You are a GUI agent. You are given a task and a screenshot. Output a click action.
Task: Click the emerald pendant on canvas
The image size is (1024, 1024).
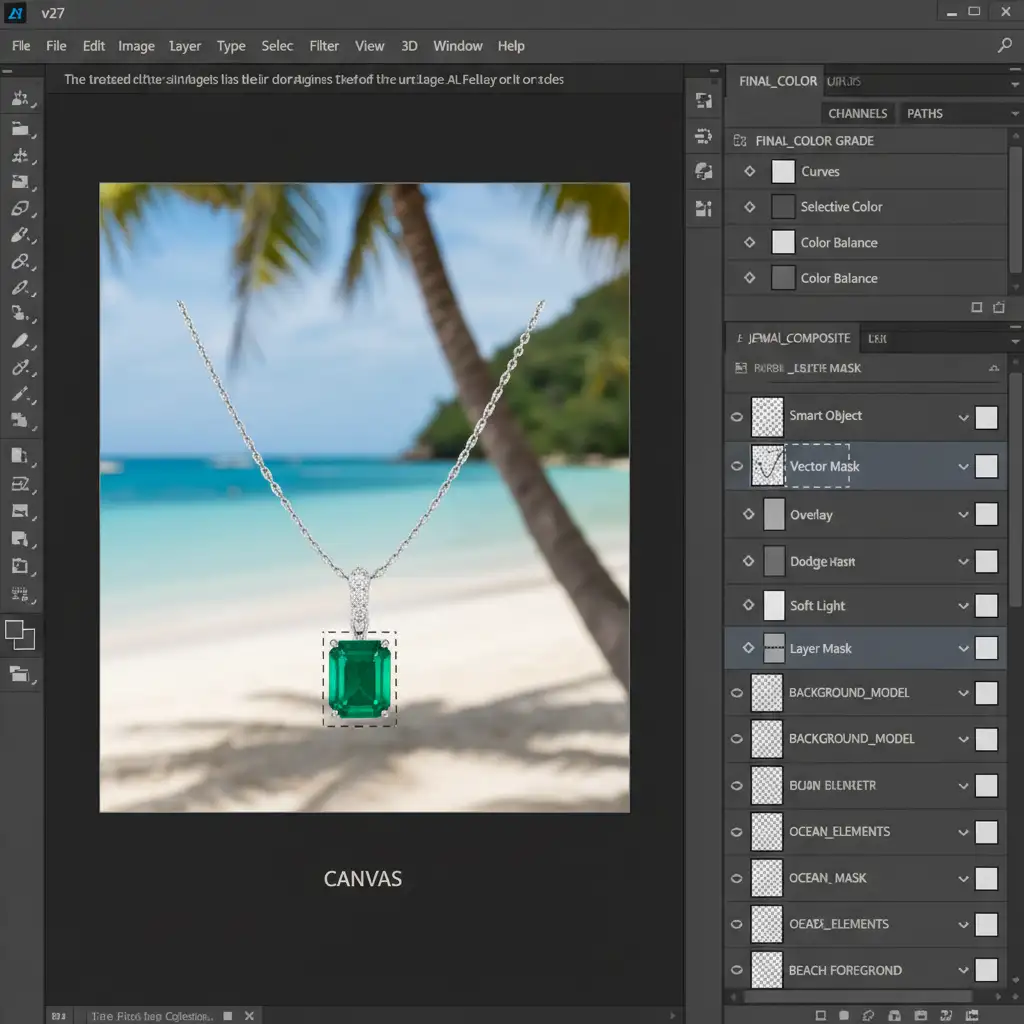pos(359,679)
